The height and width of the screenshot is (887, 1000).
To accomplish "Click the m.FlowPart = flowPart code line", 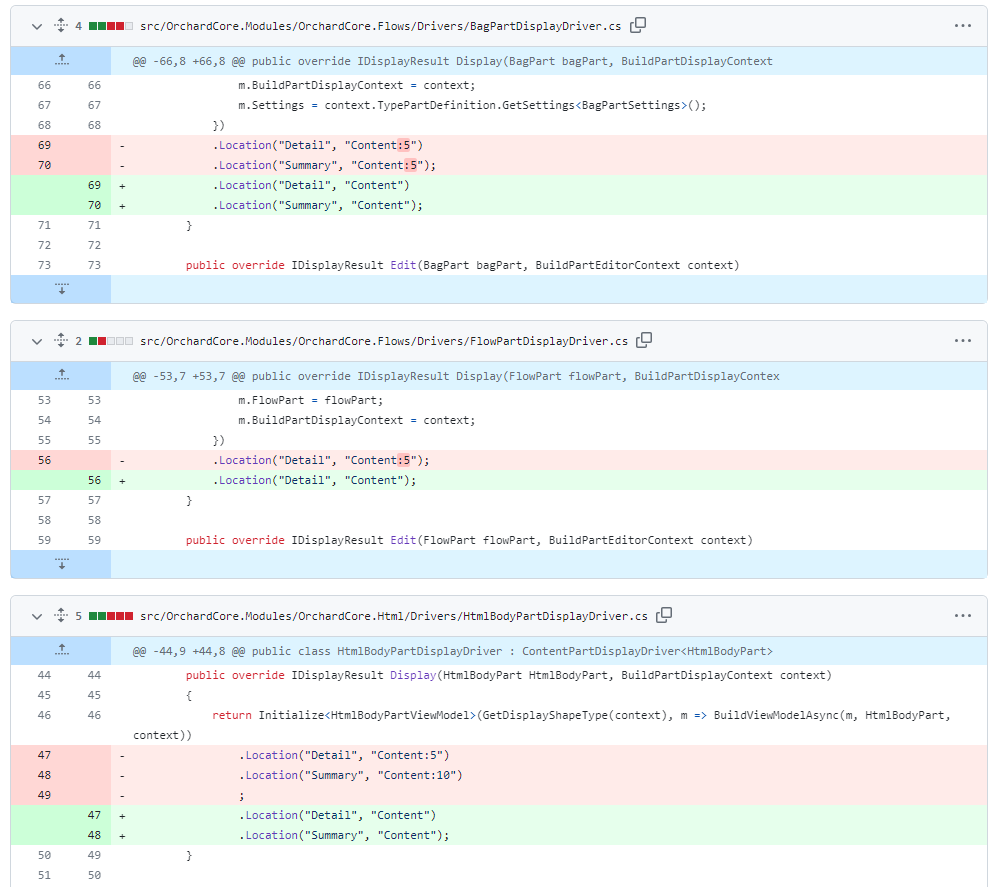I will (311, 400).
